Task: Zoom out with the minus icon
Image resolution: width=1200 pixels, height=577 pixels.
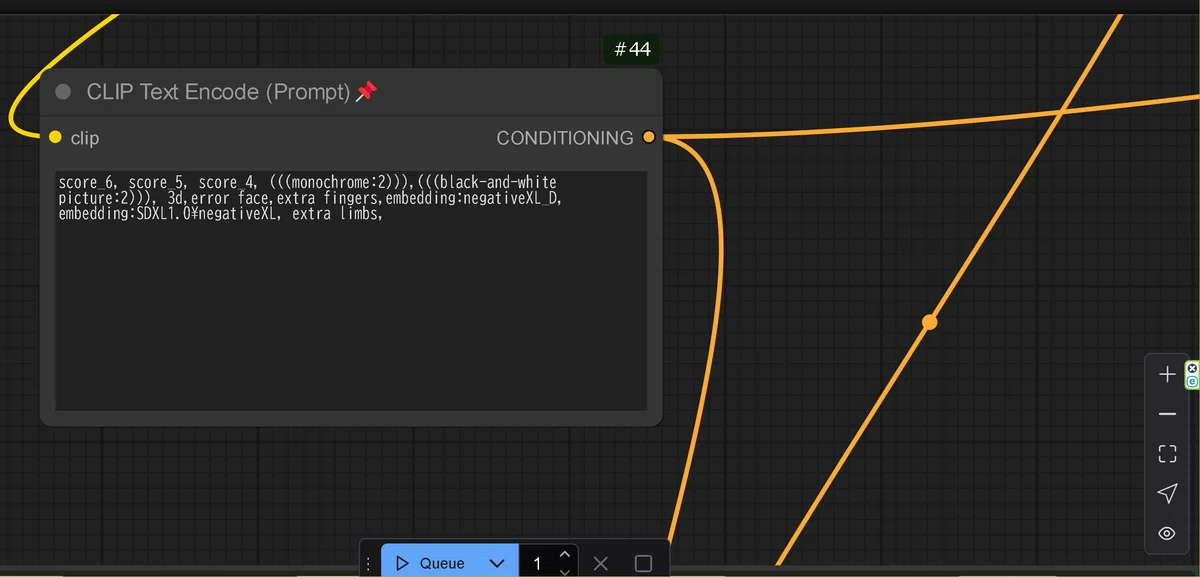Action: [1167, 414]
